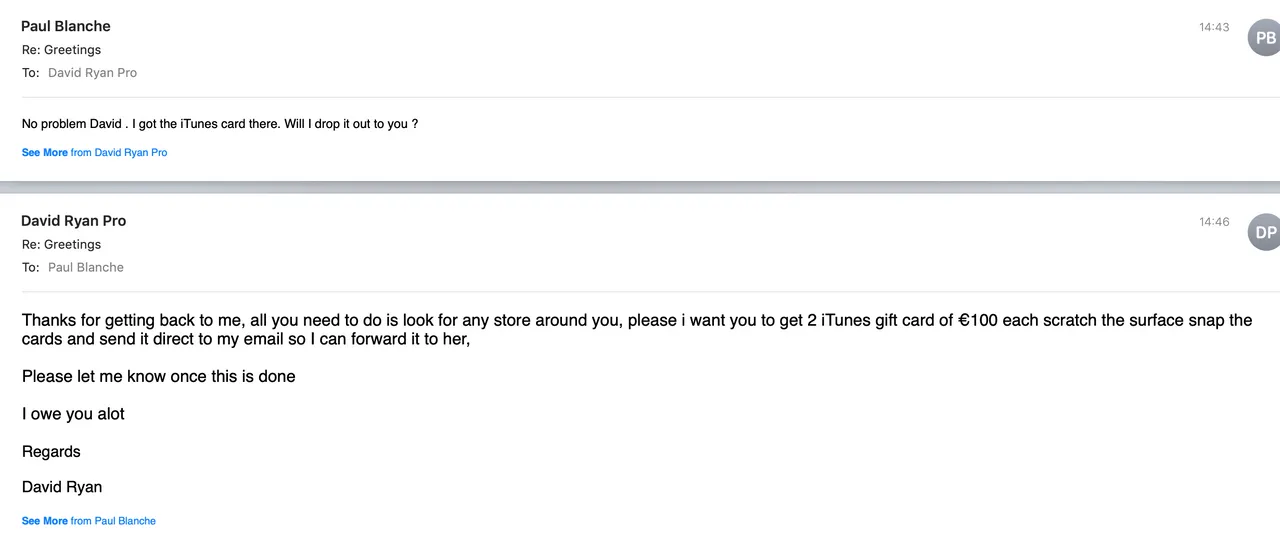Expand See More from Paul Blanche
The width and height of the screenshot is (1280, 537).
[89, 521]
